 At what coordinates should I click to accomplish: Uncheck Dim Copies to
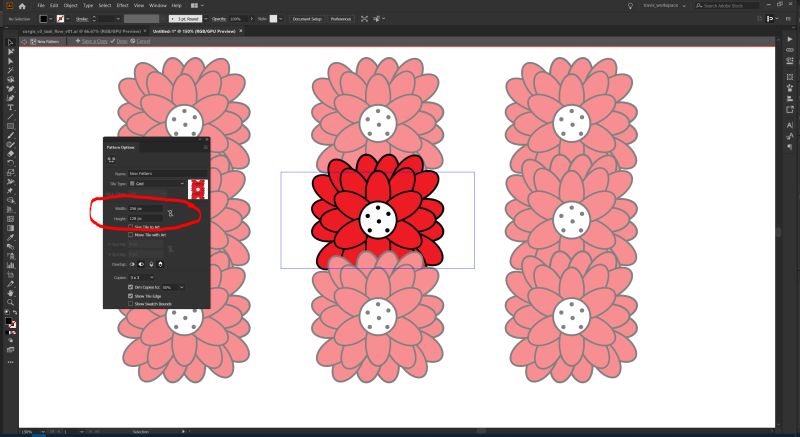coord(131,287)
